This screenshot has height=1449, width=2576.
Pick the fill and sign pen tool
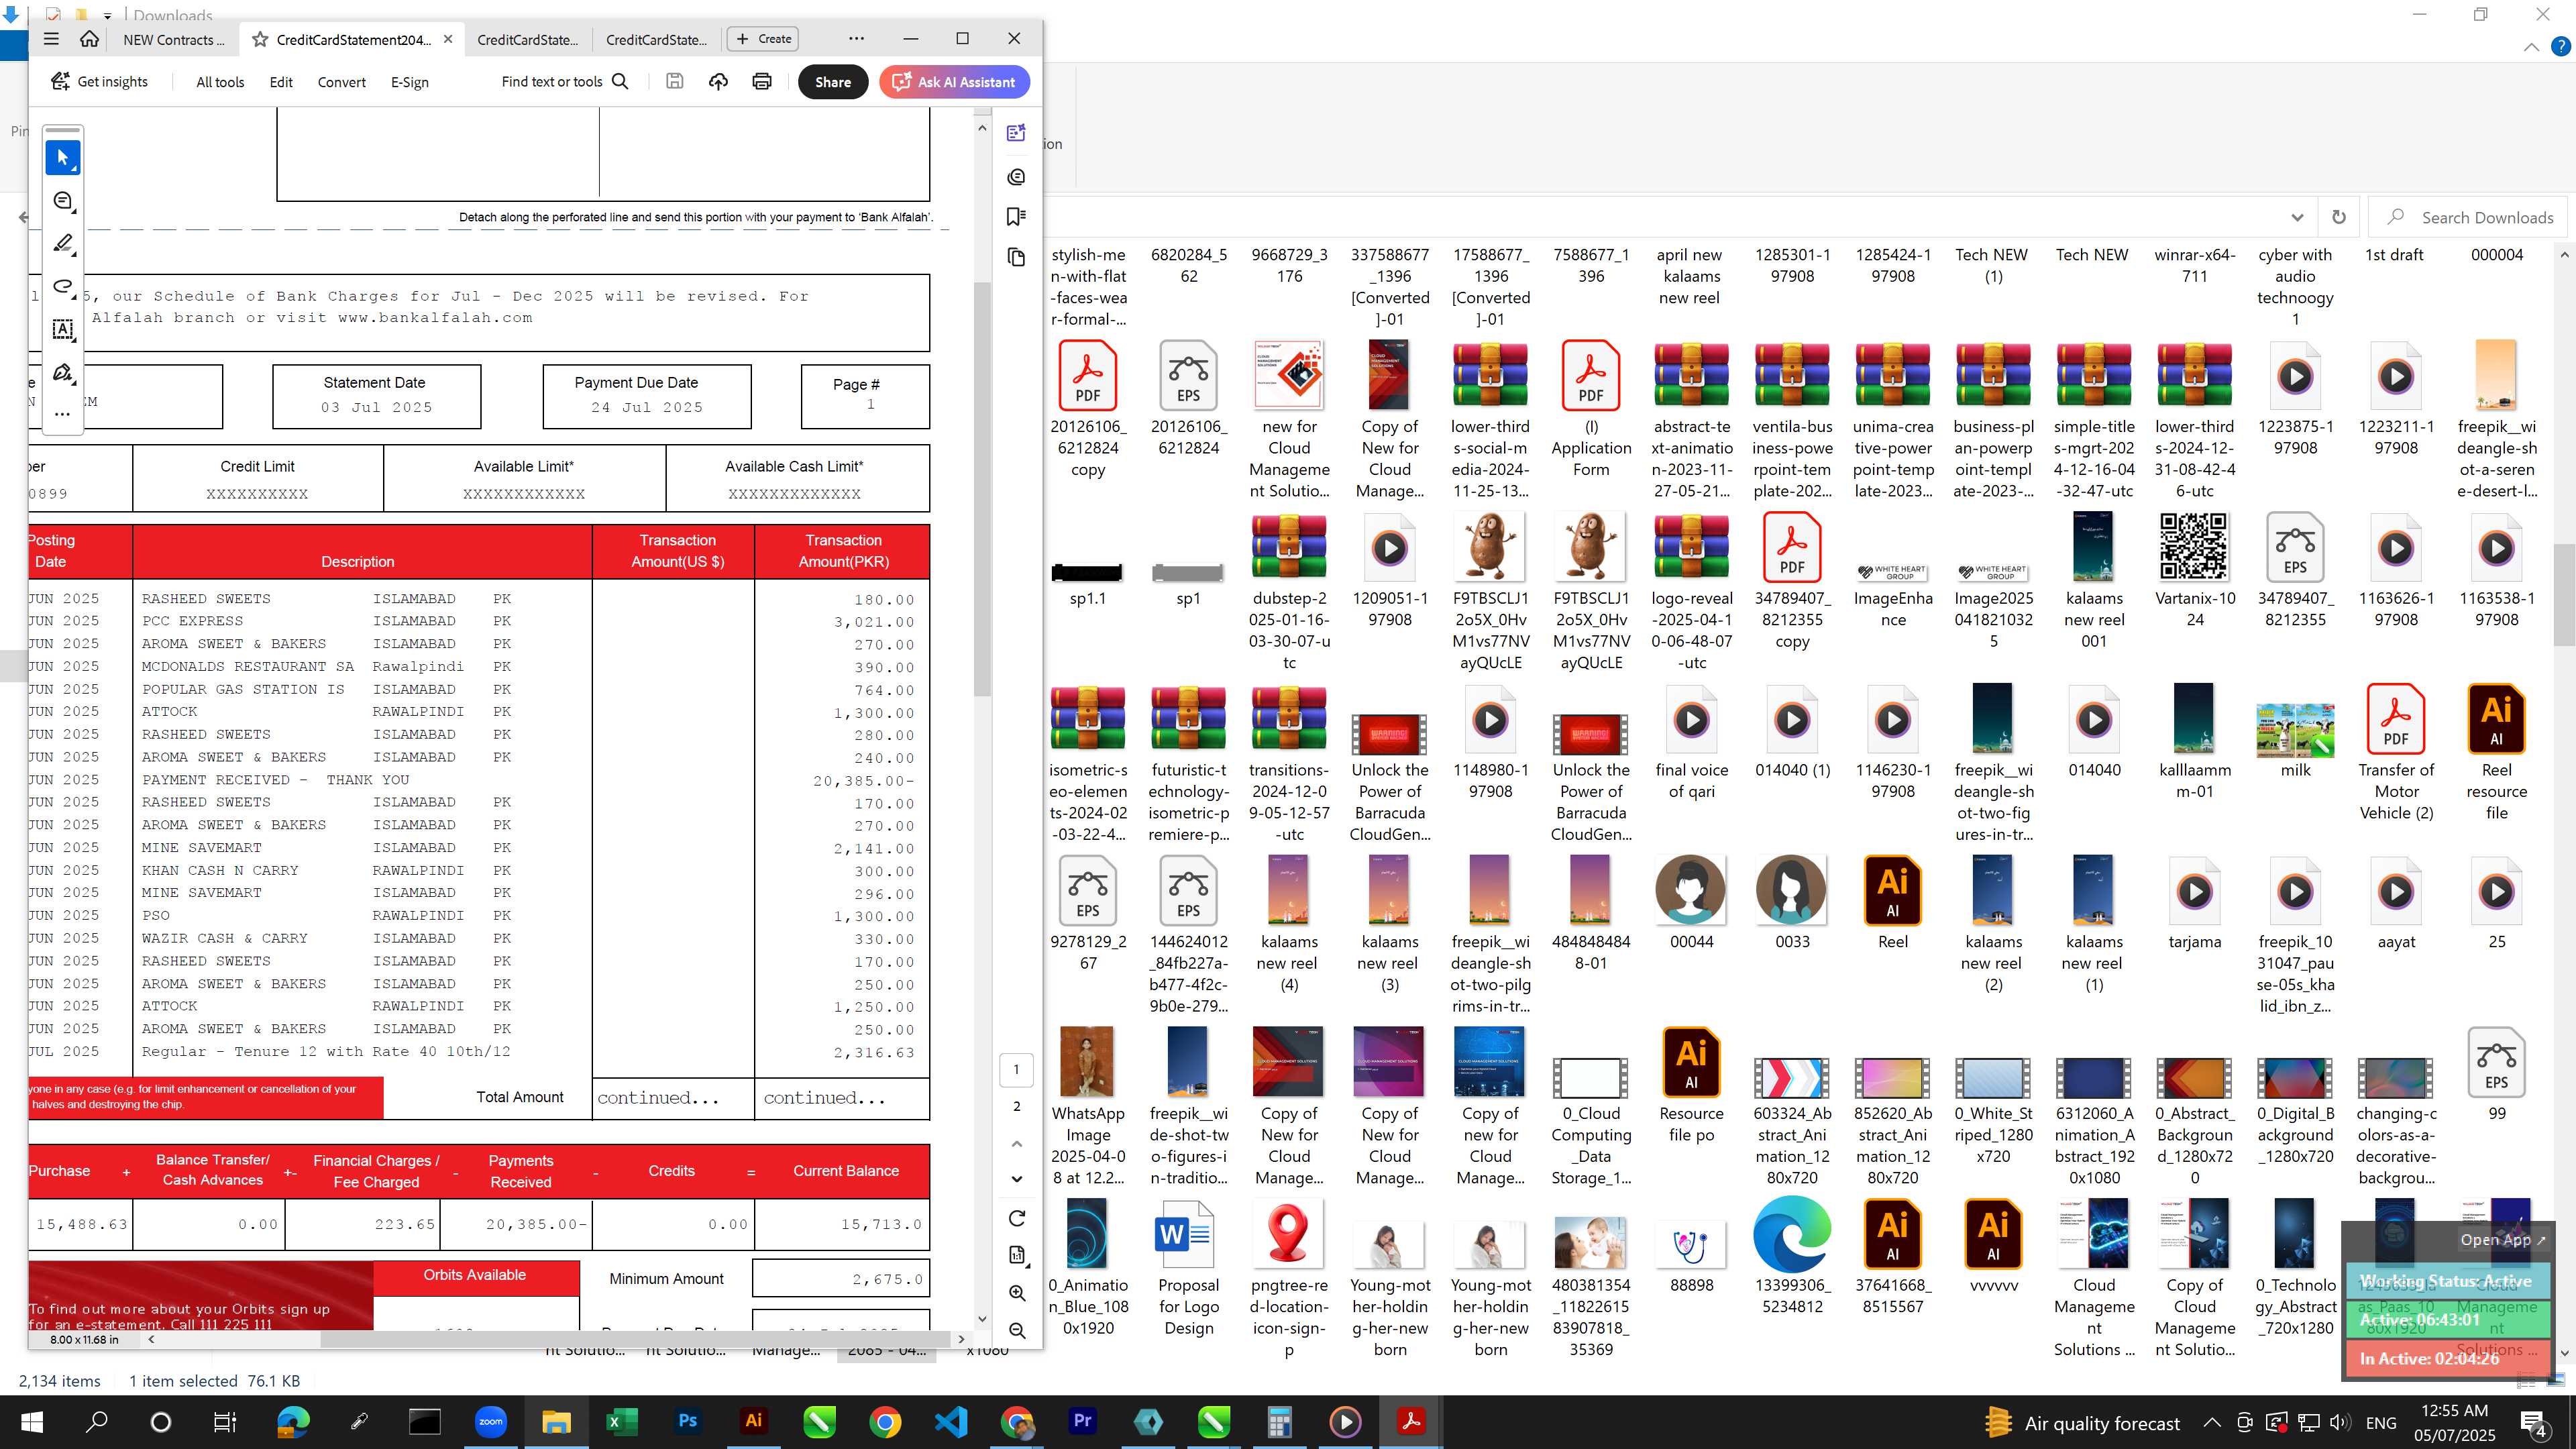point(63,373)
